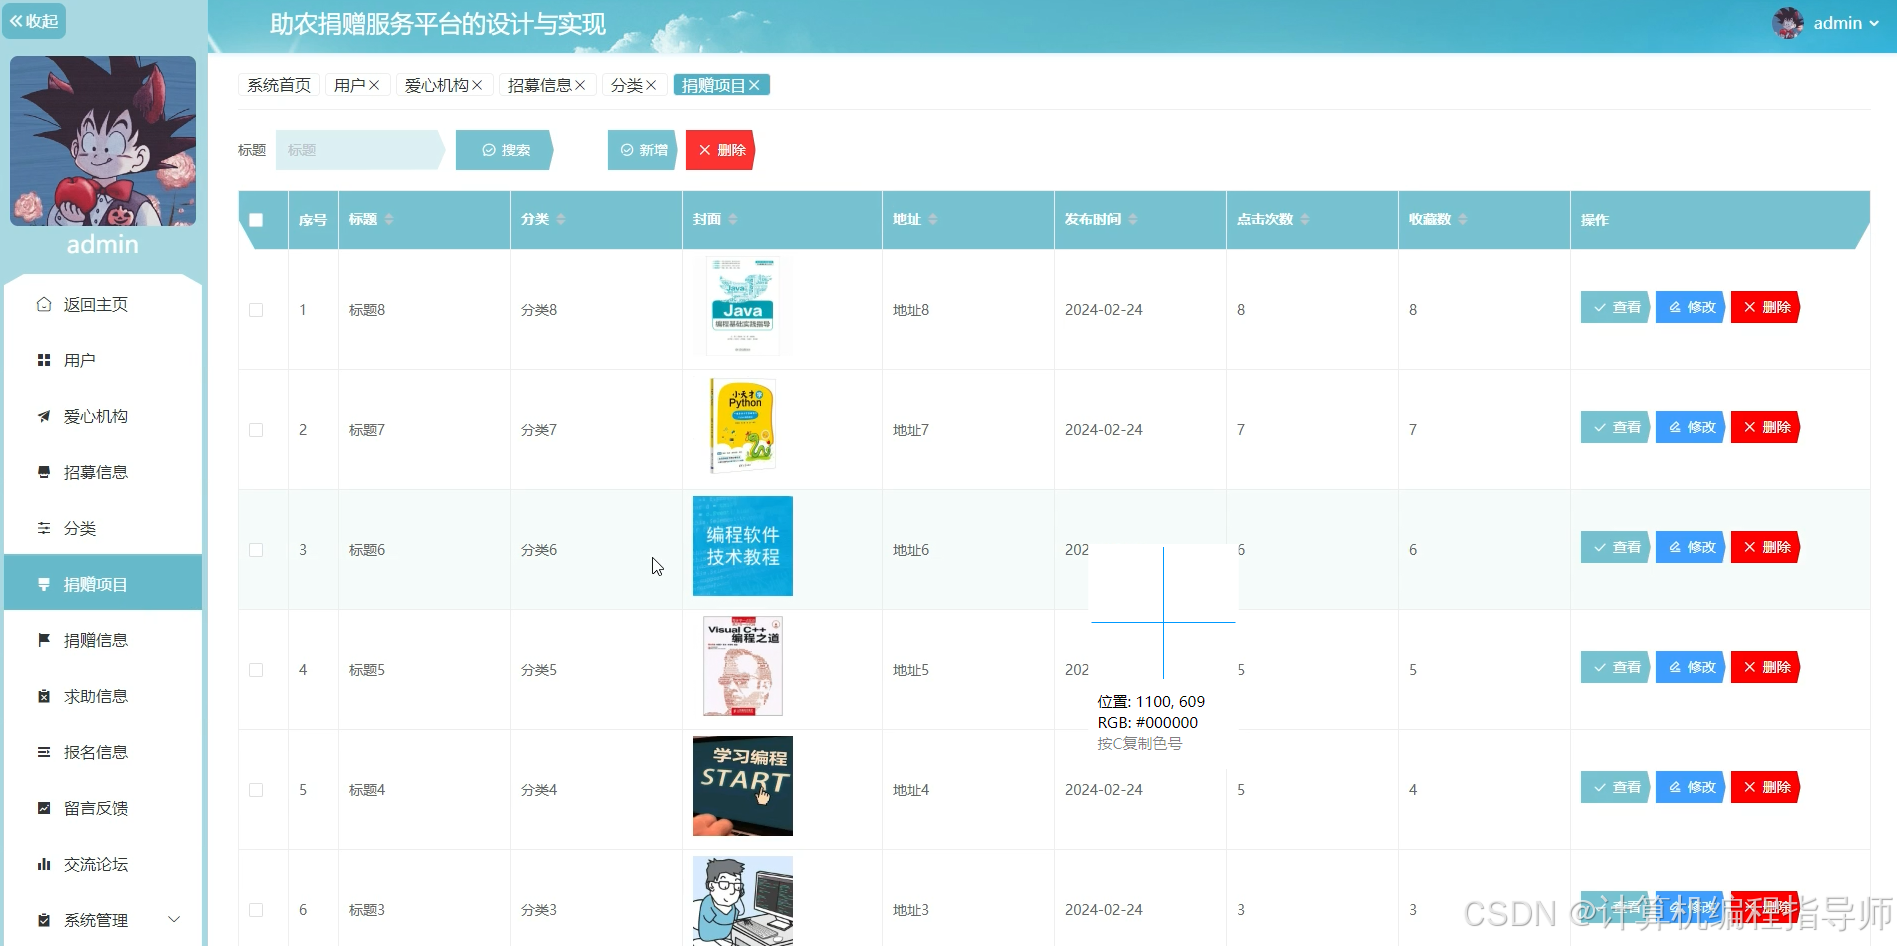The height and width of the screenshot is (946, 1897).
Task: Click 查看 for row 标题7
Action: [1616, 427]
